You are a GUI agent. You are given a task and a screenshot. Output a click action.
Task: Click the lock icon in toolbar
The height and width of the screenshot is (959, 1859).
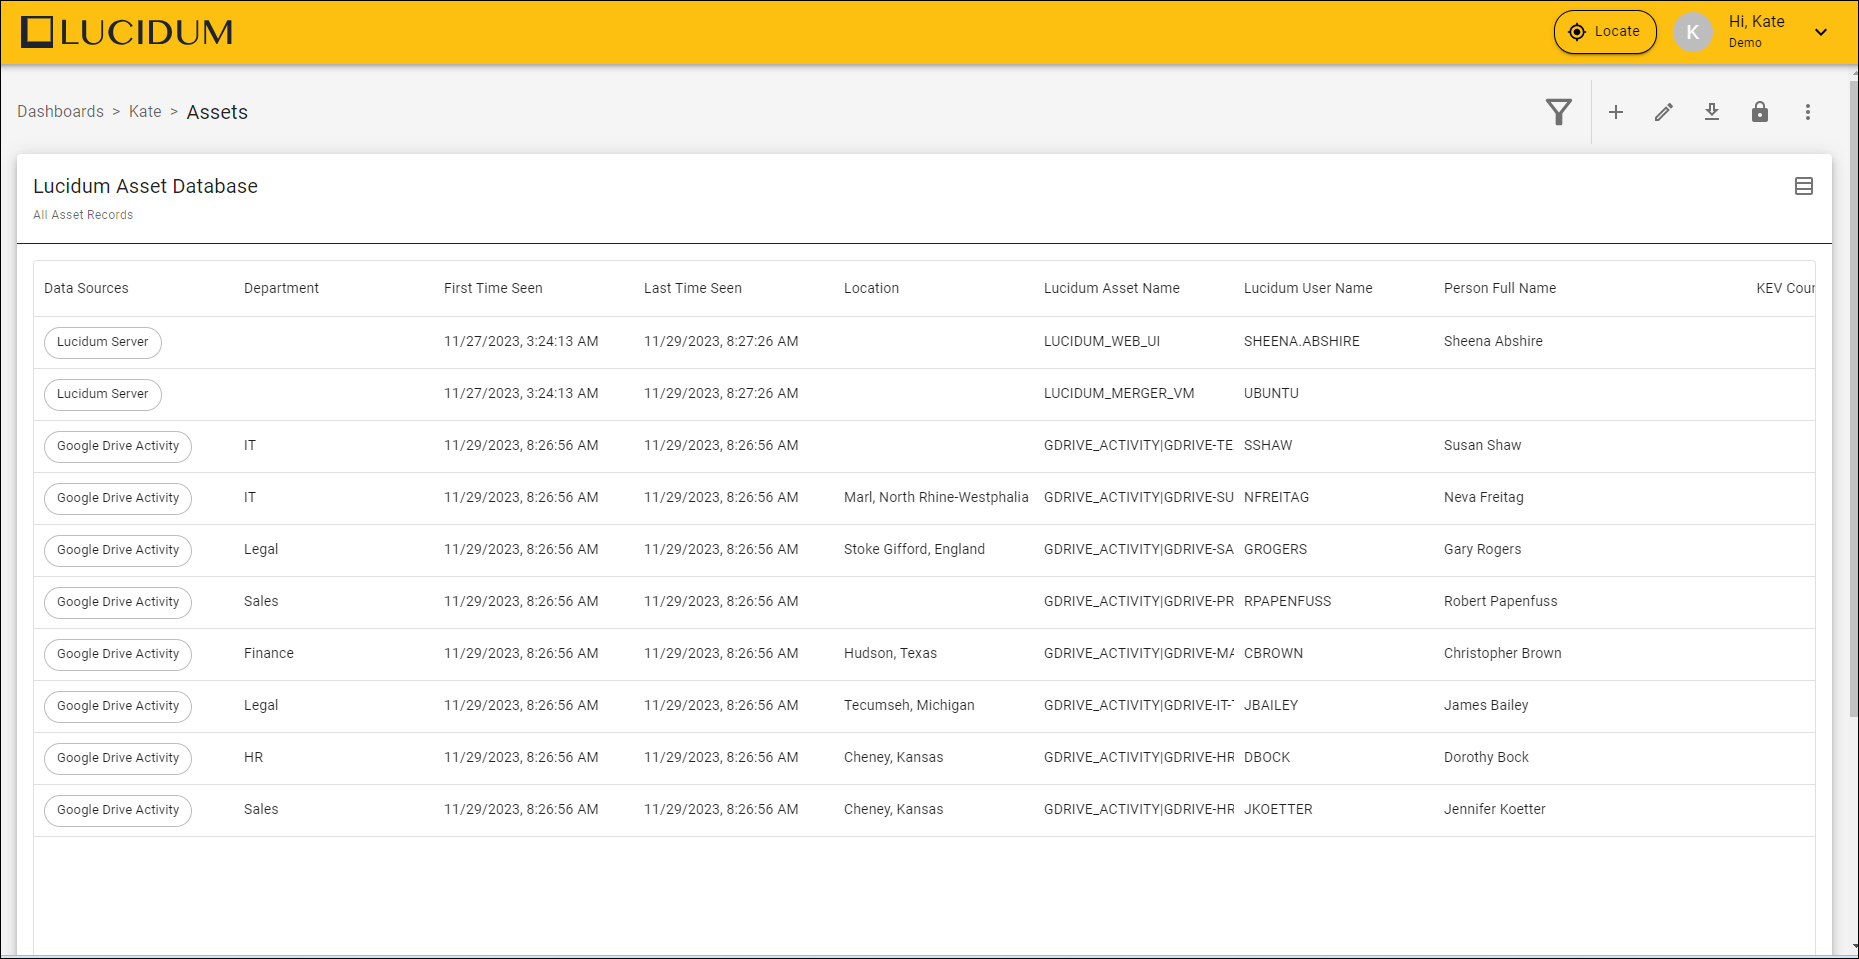(x=1760, y=112)
